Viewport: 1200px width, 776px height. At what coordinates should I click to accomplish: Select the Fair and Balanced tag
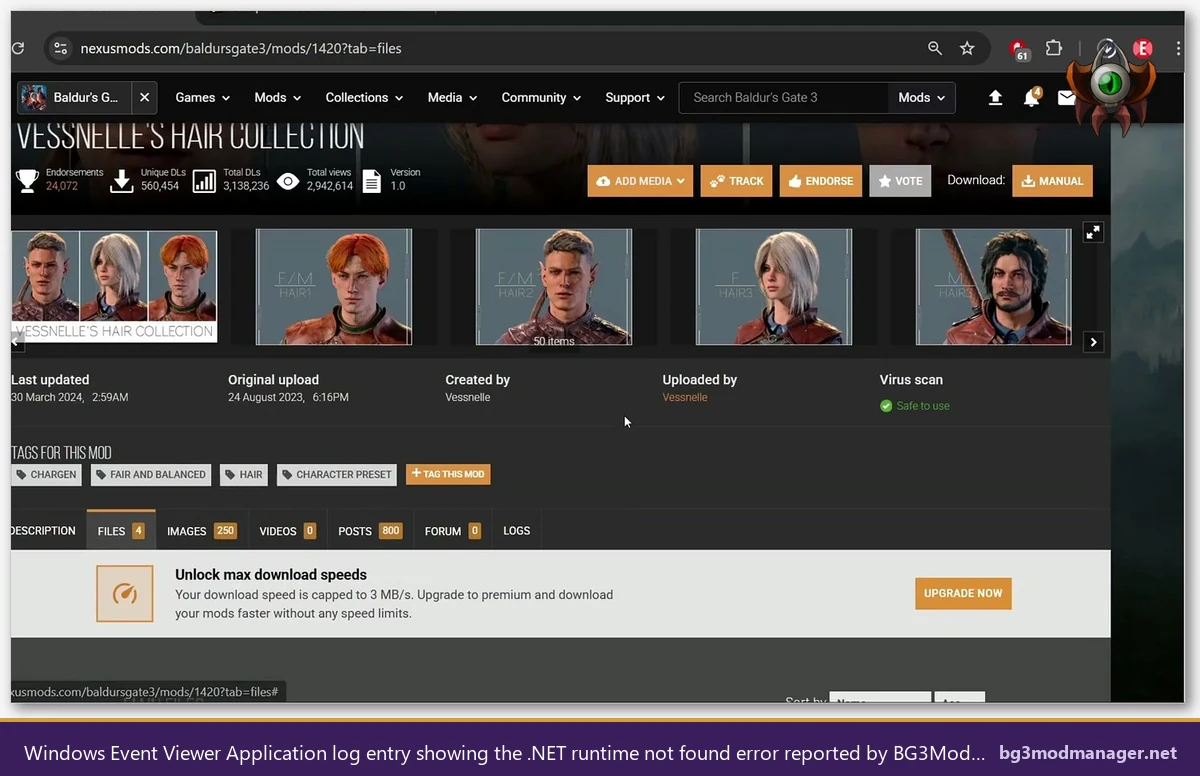151,474
